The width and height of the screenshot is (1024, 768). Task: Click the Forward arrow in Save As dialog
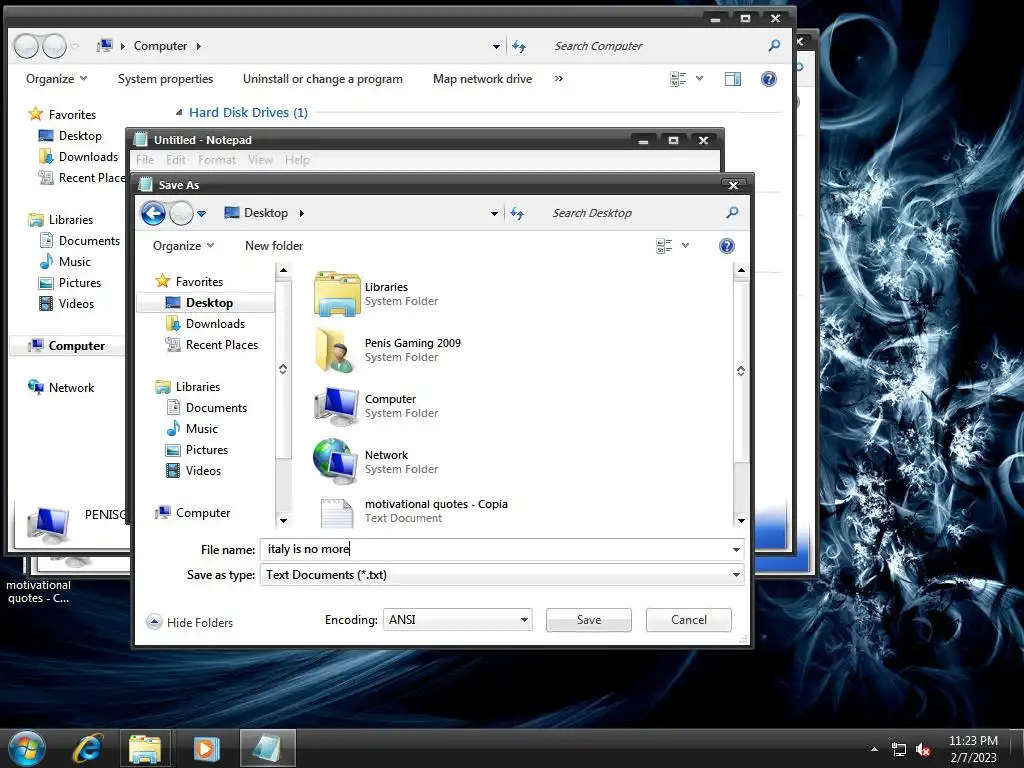182,213
